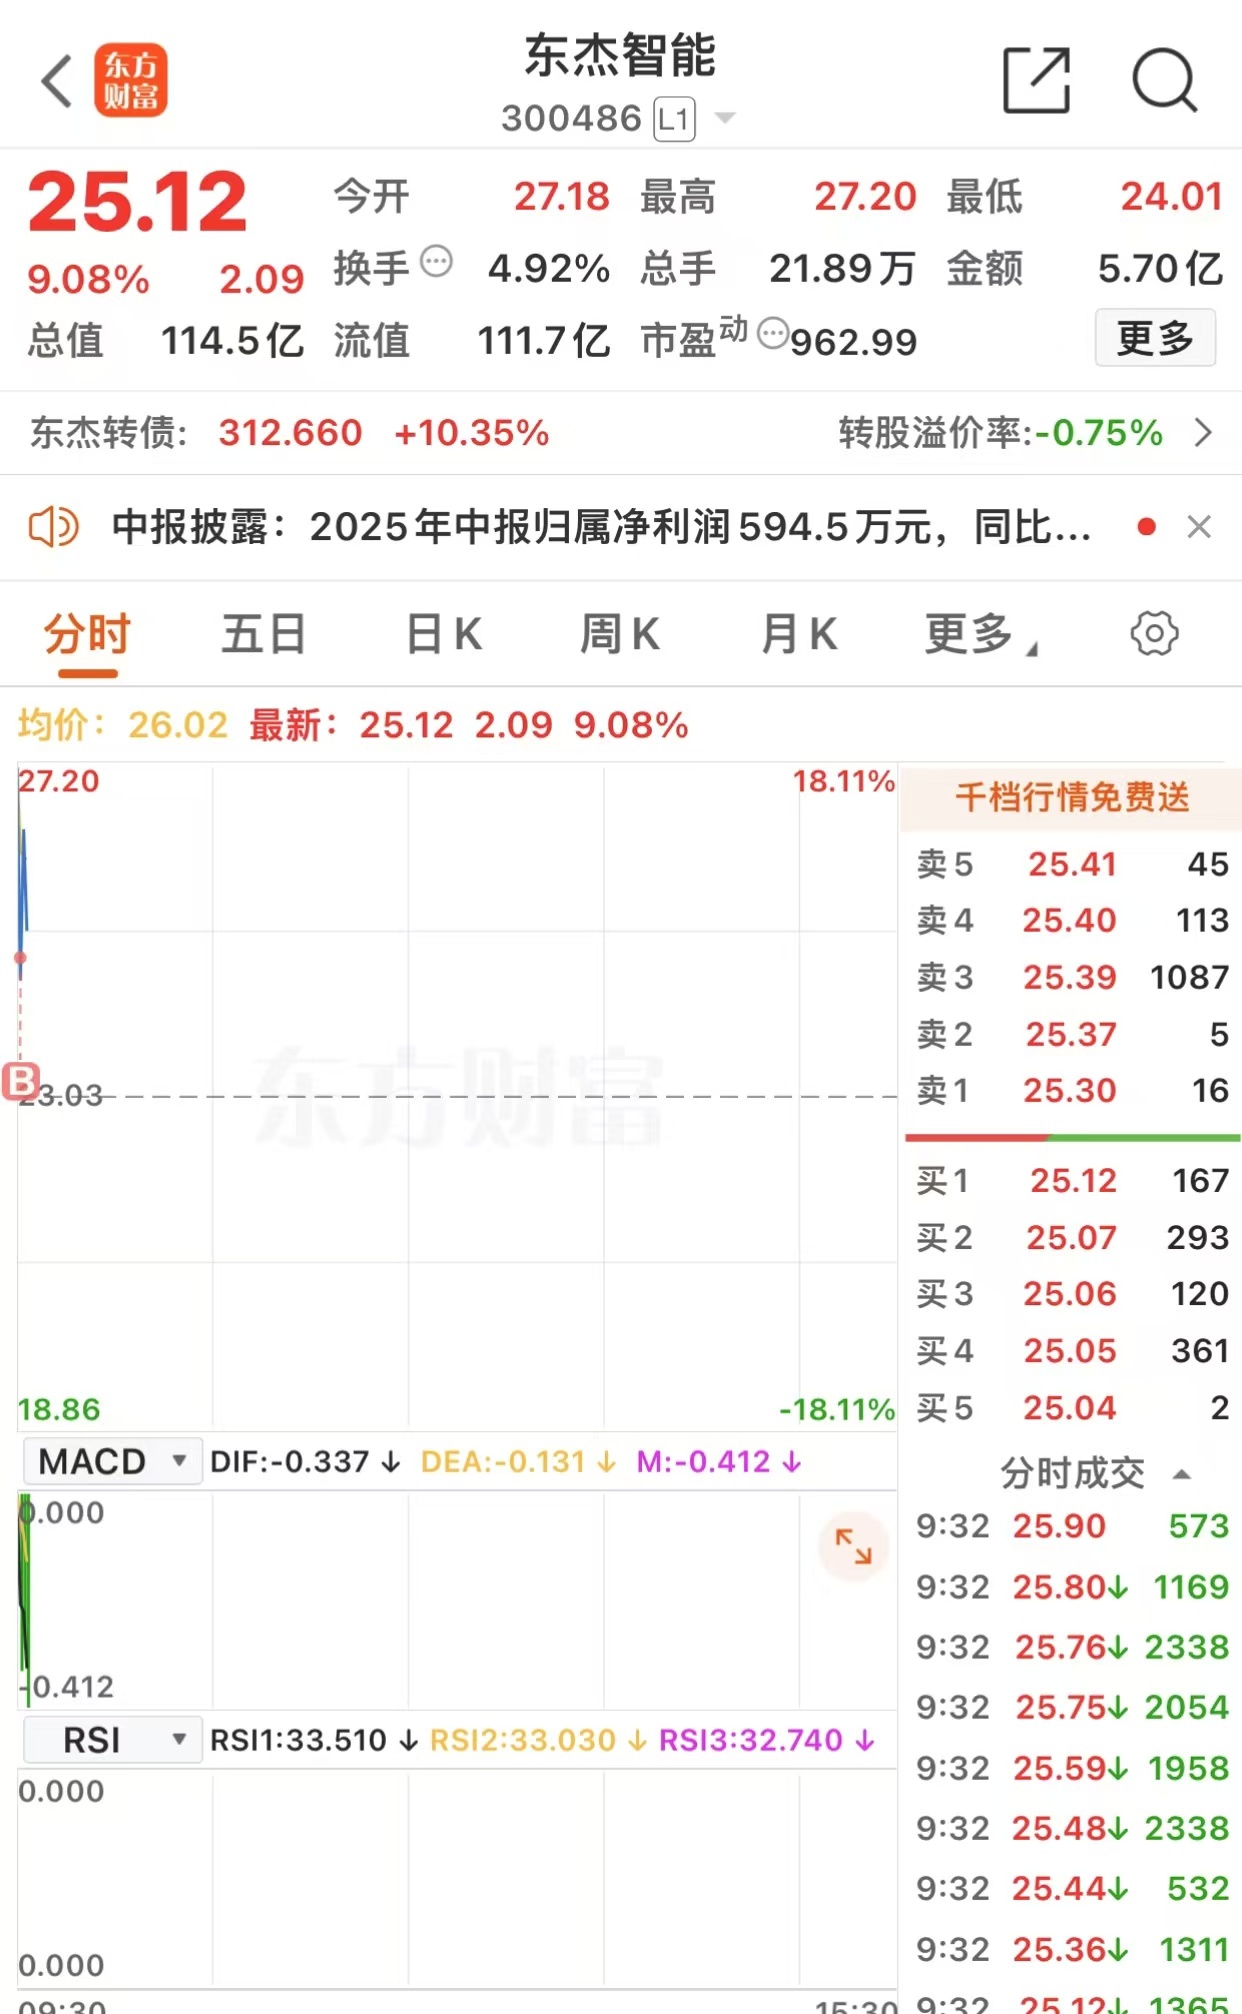Select 卖5 order row 25.41

[x=1072, y=864]
